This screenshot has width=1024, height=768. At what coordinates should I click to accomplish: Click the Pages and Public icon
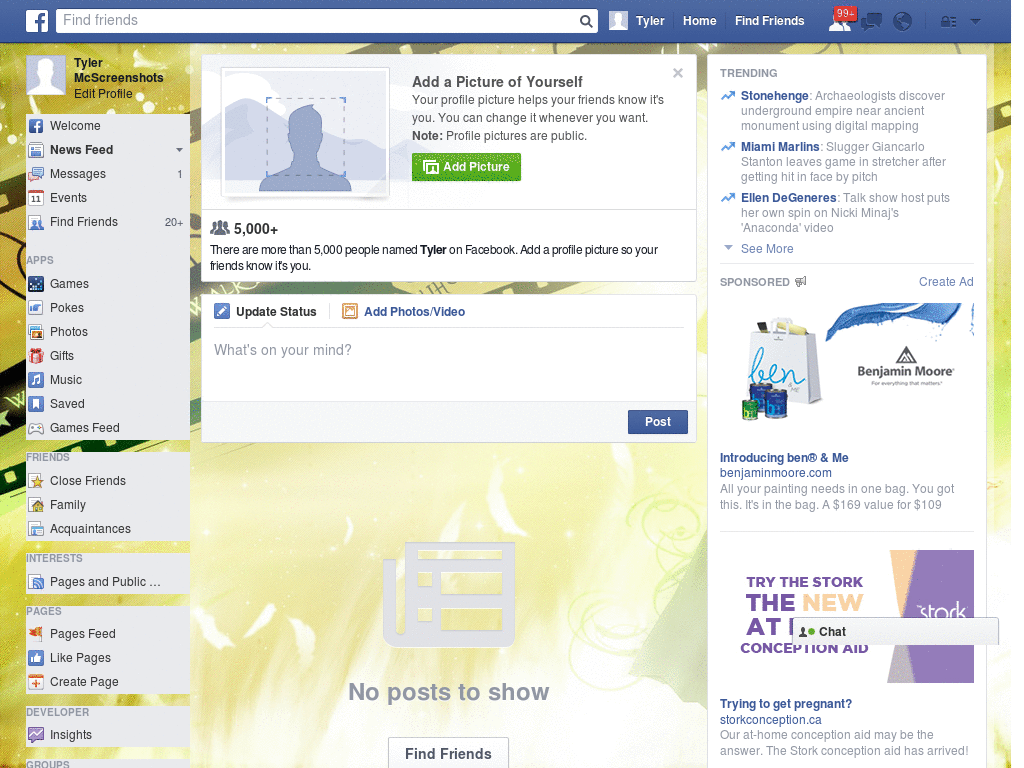pos(37,582)
